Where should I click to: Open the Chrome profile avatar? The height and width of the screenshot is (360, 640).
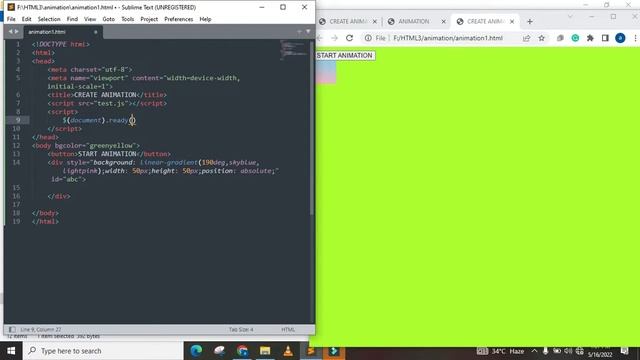coord(620,38)
